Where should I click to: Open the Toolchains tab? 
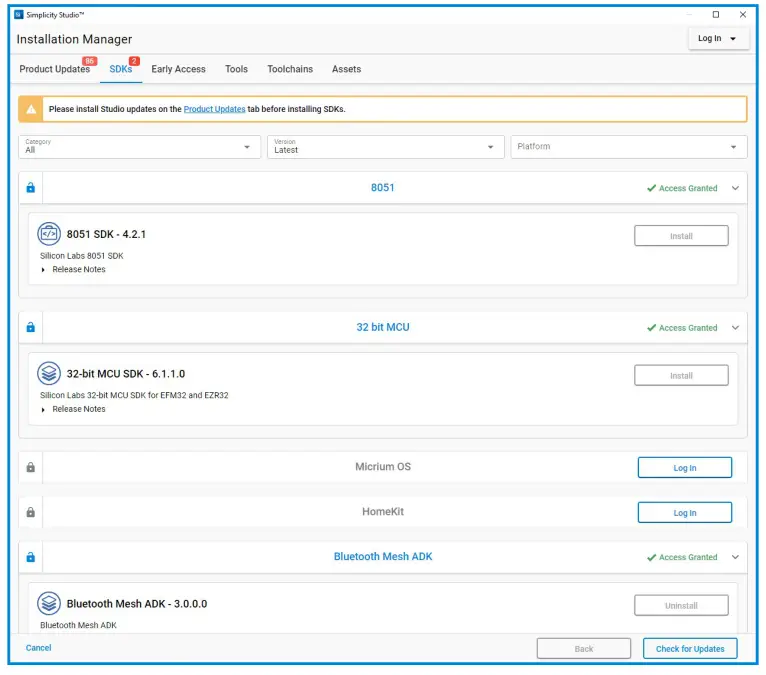[x=290, y=69]
